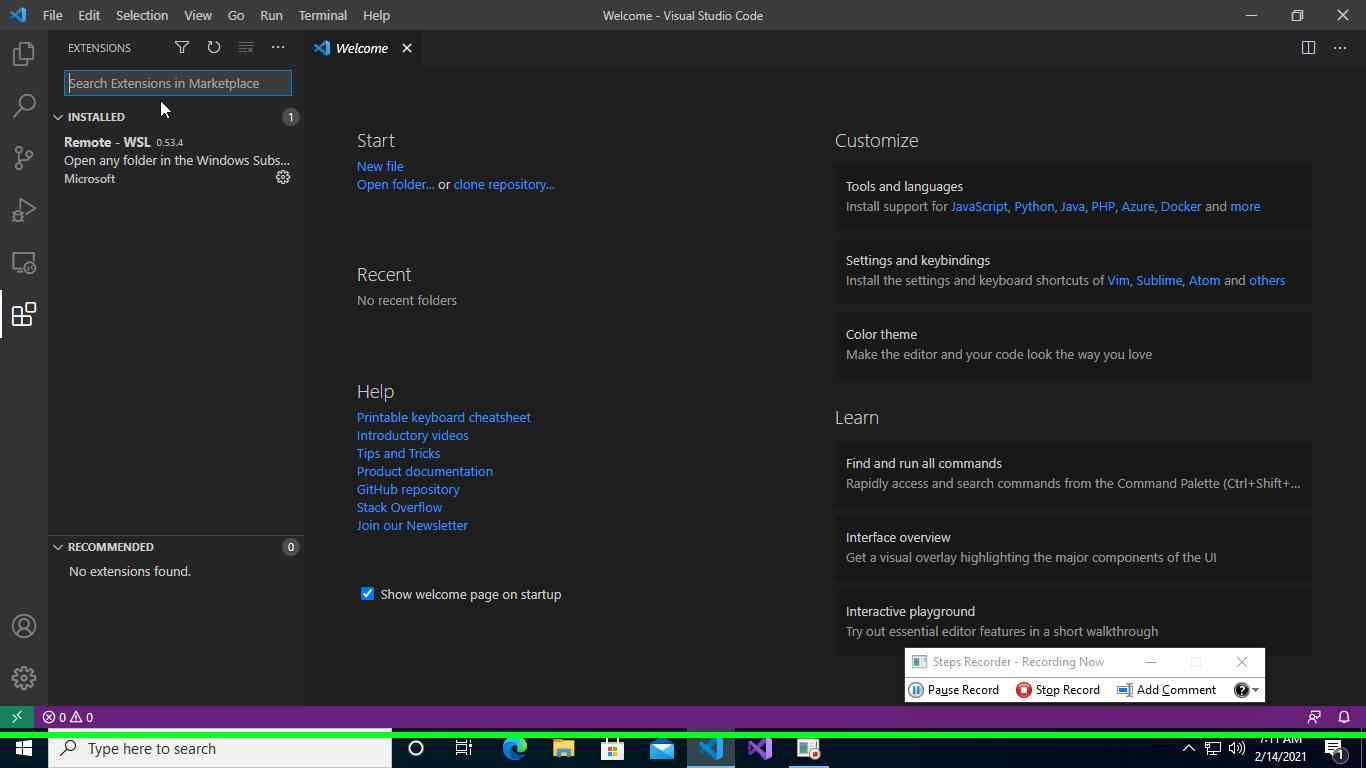Open the Tips and Tricks link

click(x=398, y=453)
